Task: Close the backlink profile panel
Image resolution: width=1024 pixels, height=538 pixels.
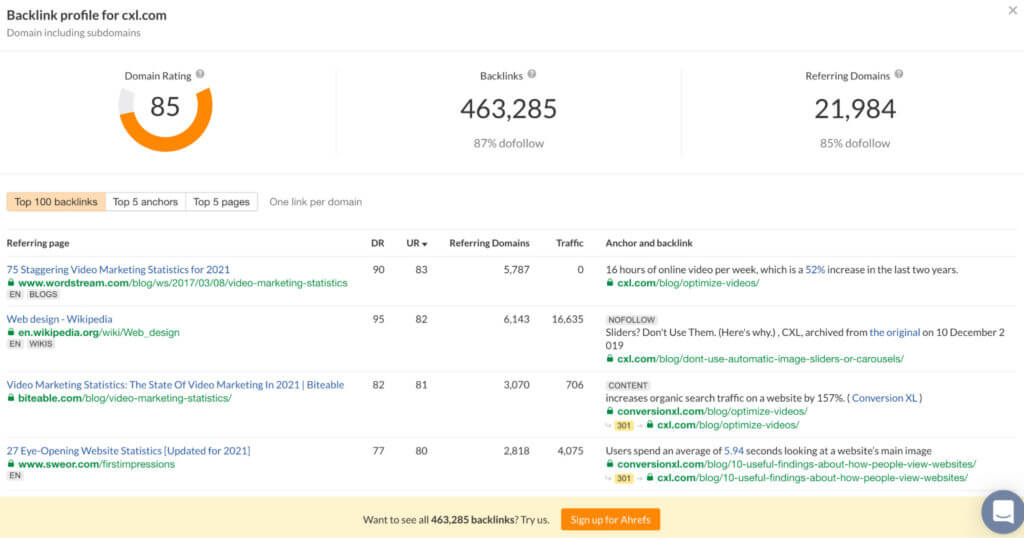Action: coord(1012,10)
